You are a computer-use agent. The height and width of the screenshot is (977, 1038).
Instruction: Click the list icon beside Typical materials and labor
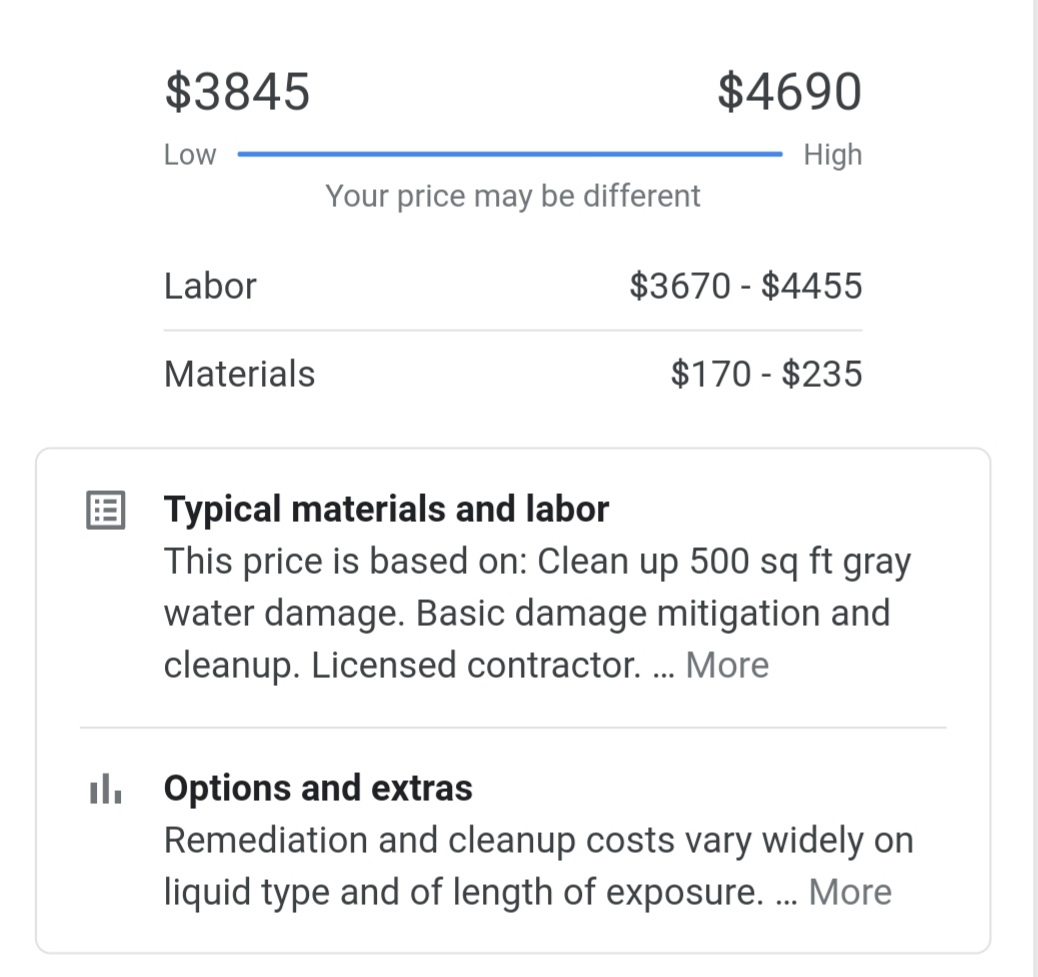coord(105,511)
